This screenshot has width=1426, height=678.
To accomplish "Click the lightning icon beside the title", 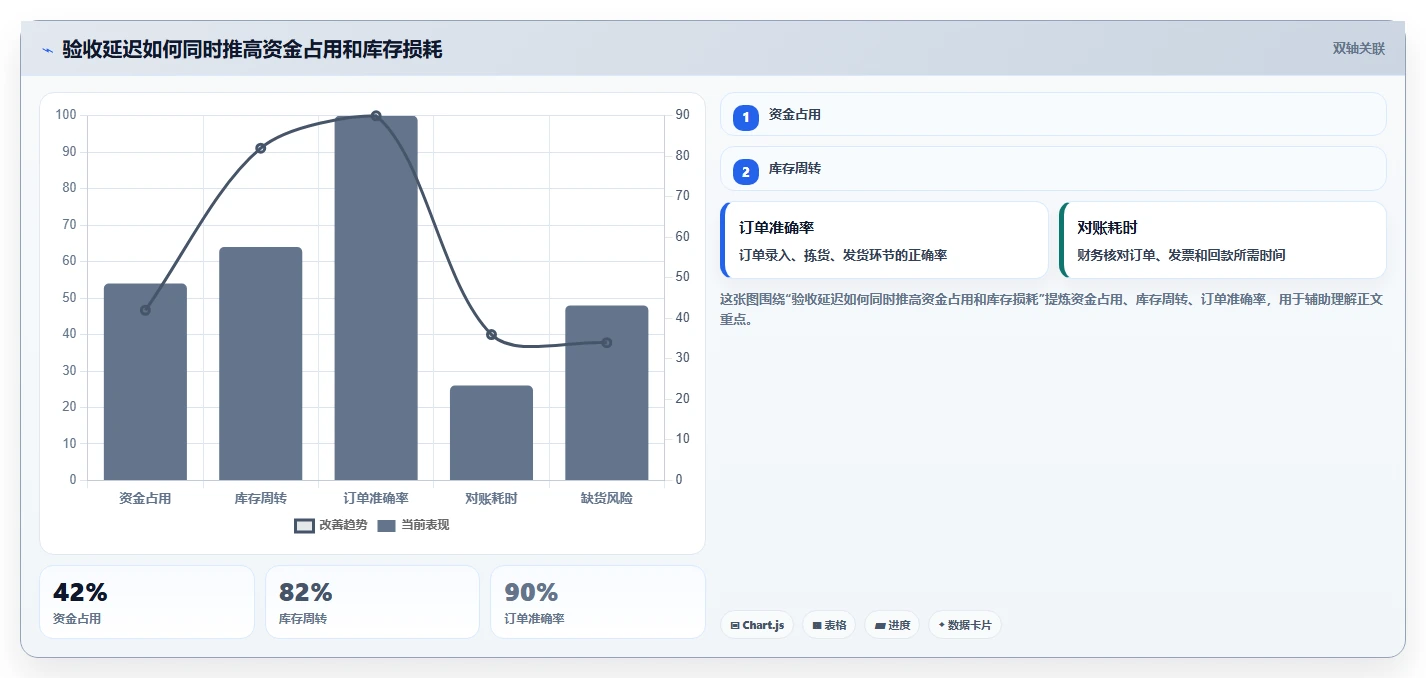I will click(47, 50).
